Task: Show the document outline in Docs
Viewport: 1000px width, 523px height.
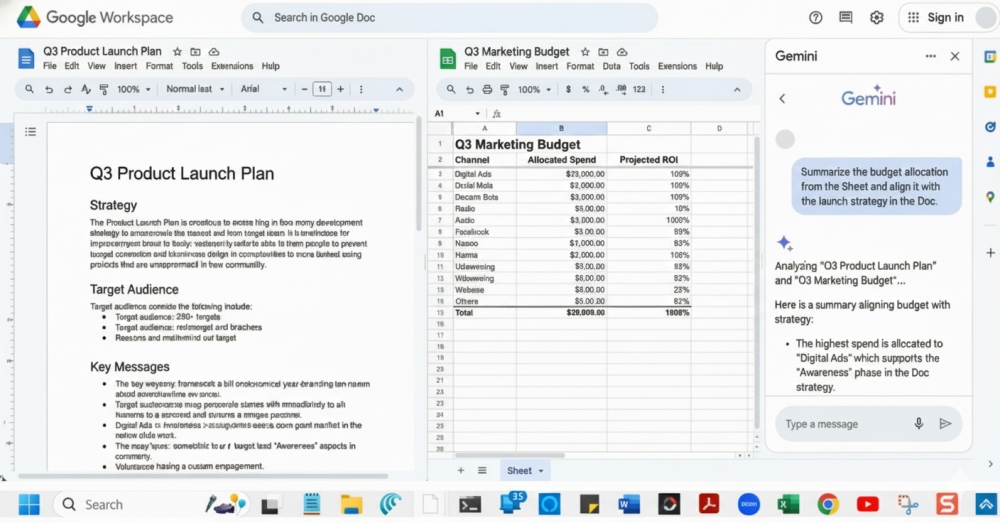Action: 31,132
